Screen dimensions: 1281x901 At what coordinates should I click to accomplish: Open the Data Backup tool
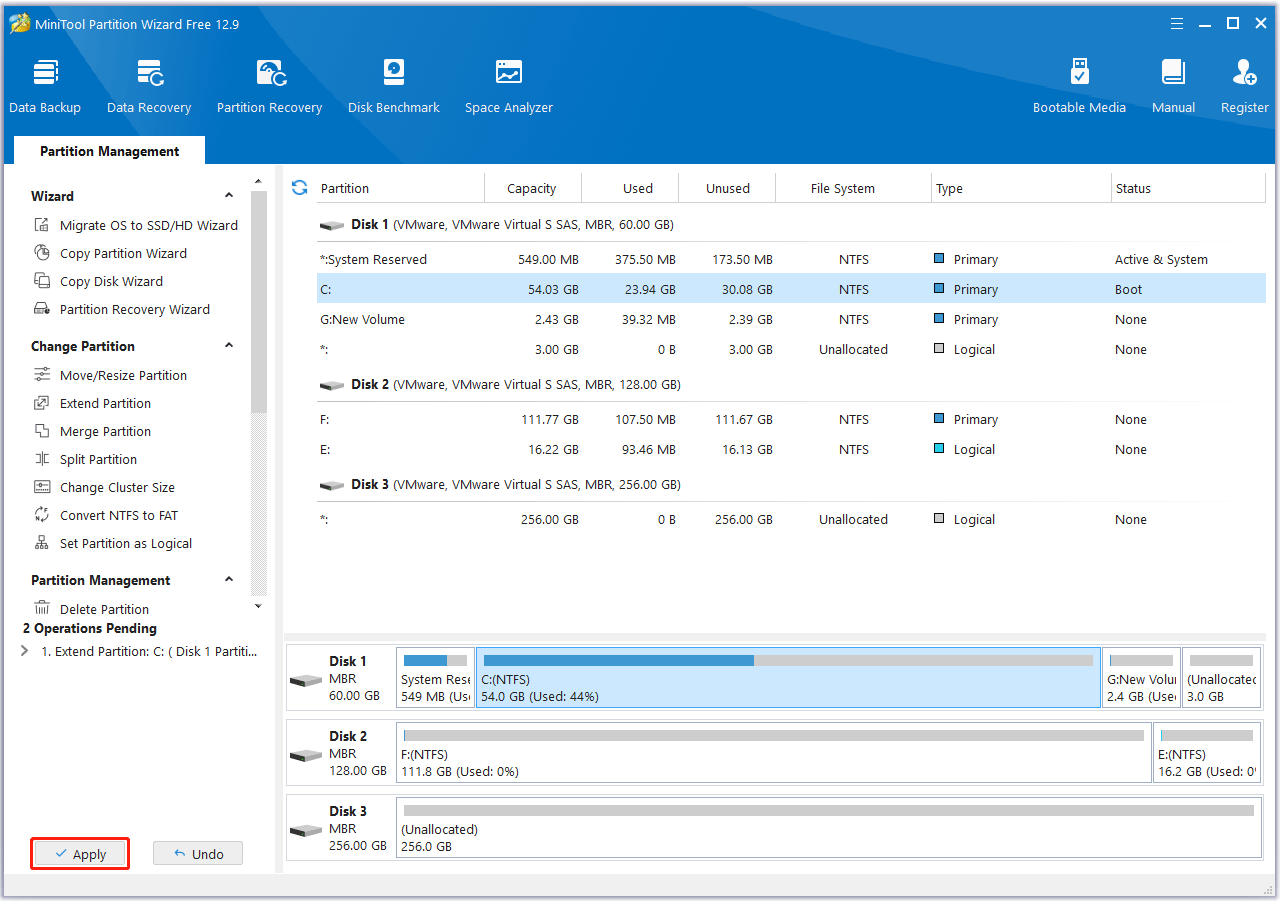[45, 87]
